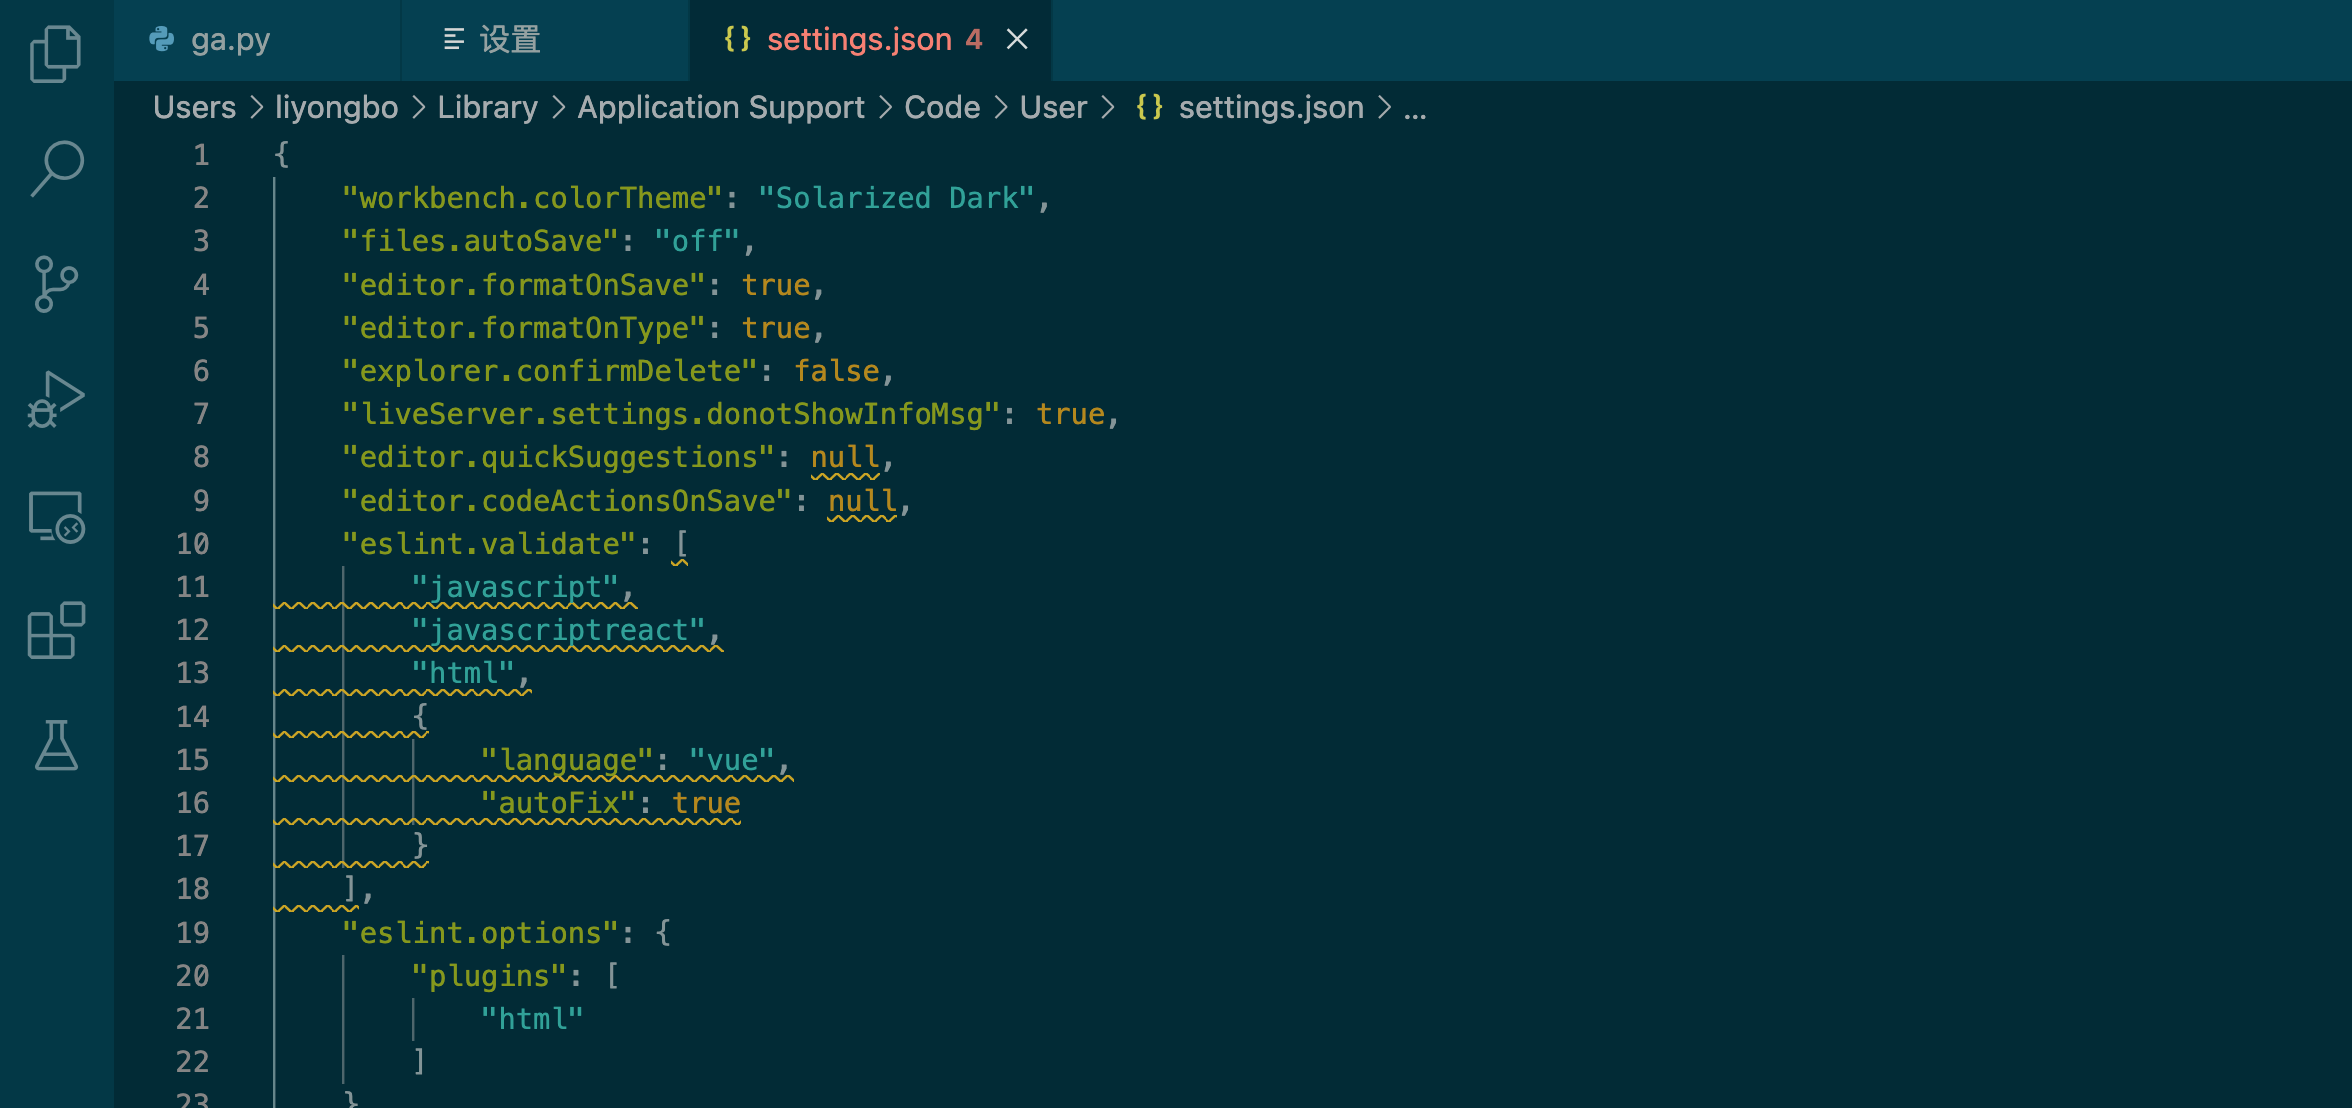Click "workbench.colorTheme" key text
Image resolution: width=2352 pixels, height=1108 pixels.
click(532, 198)
